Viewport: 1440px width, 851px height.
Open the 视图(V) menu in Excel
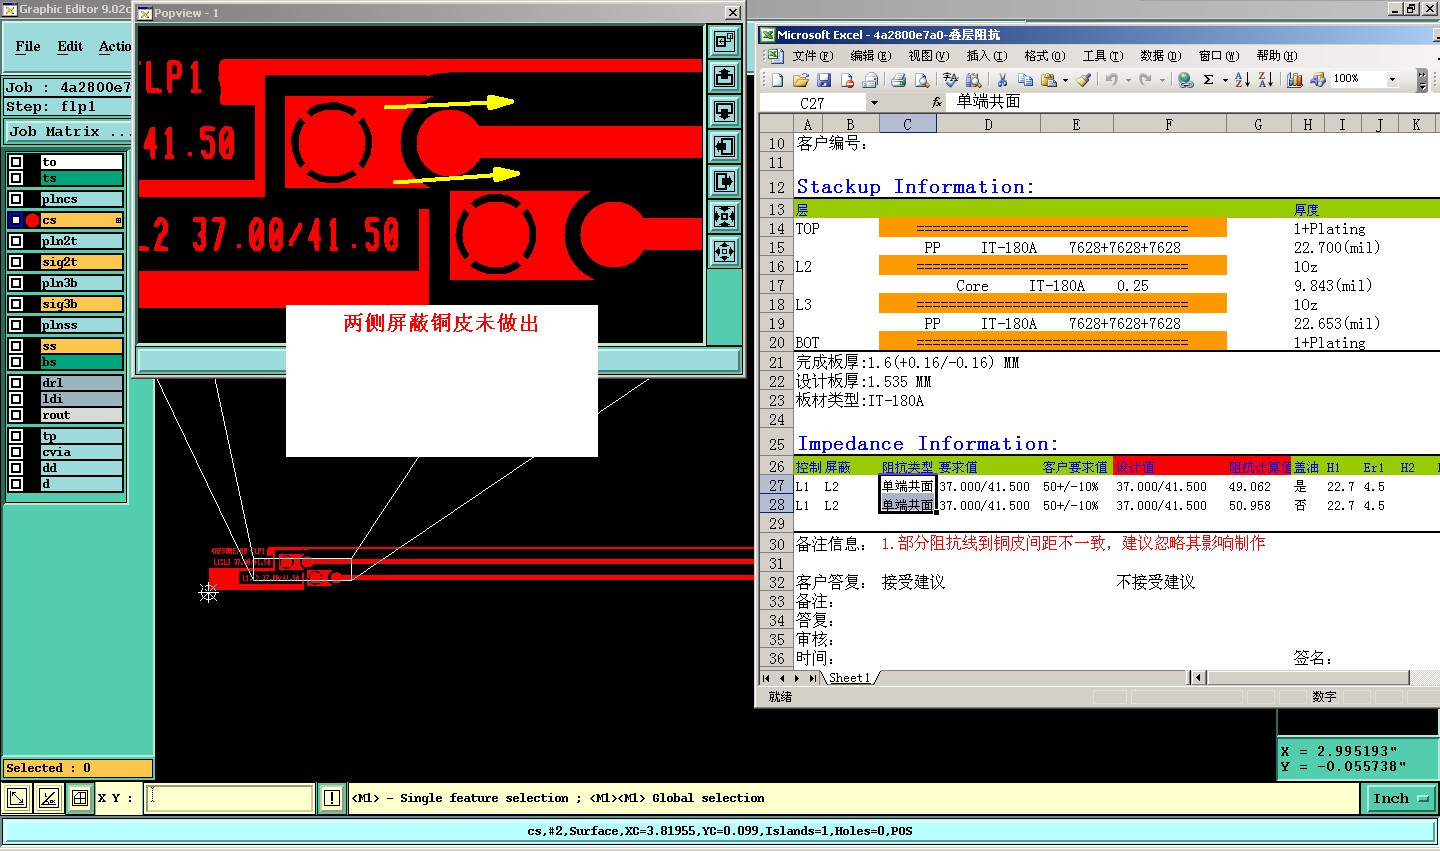[928, 56]
